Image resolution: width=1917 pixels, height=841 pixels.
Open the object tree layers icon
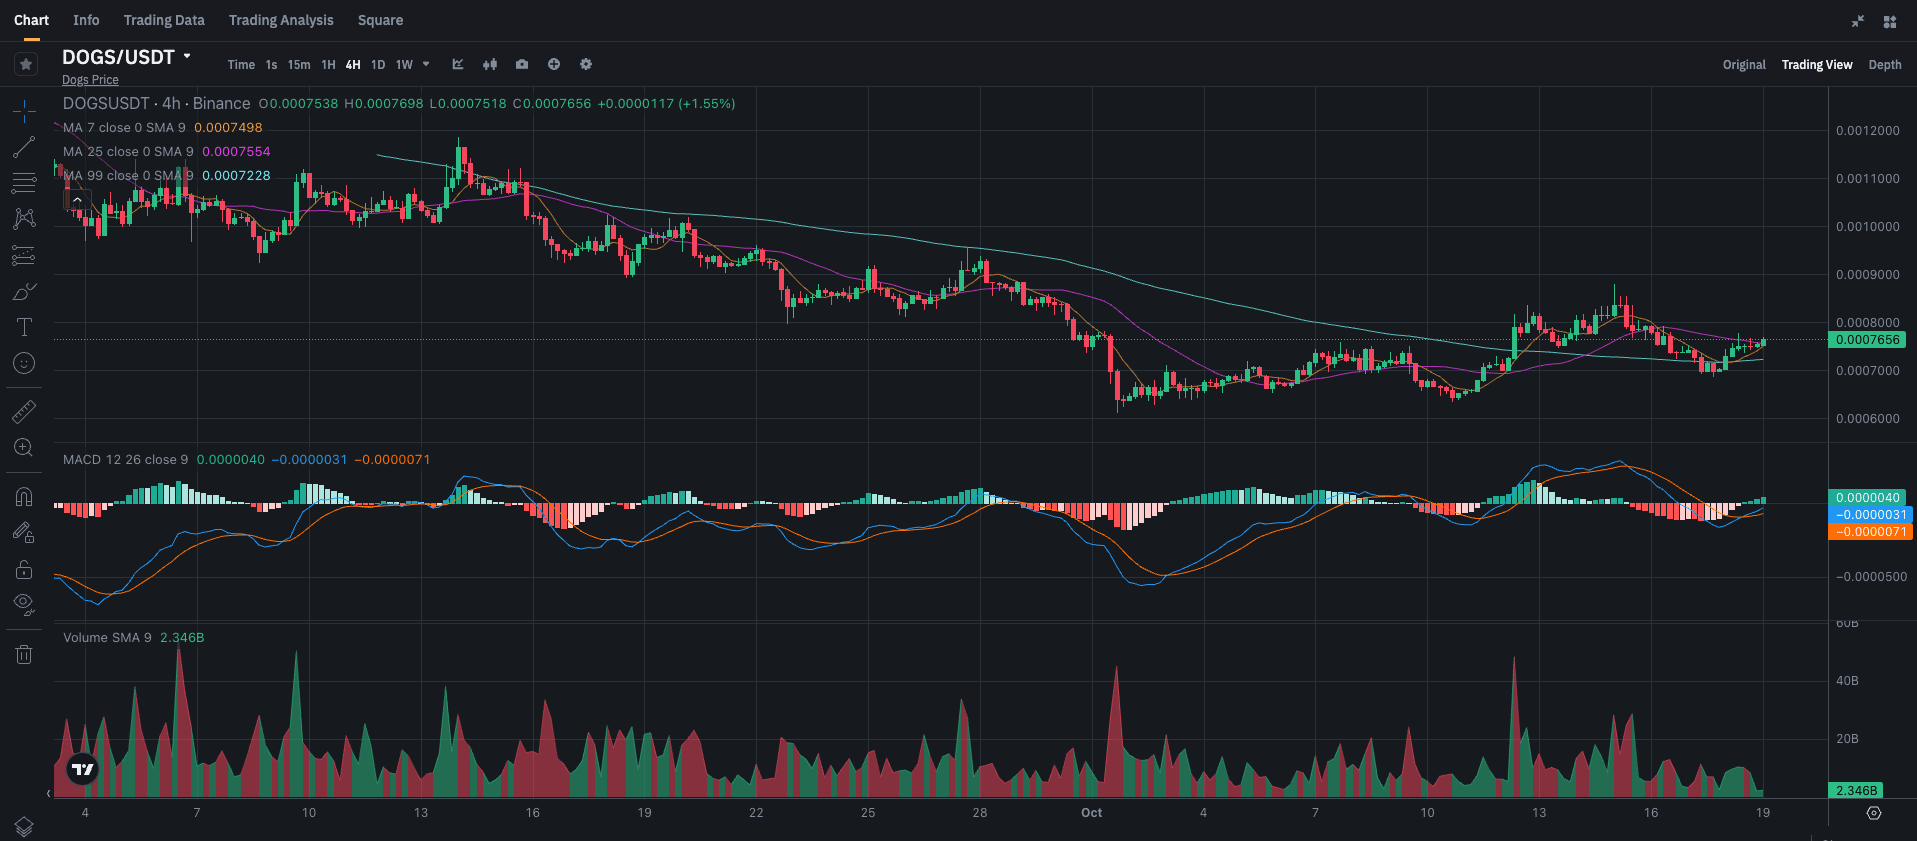24,826
